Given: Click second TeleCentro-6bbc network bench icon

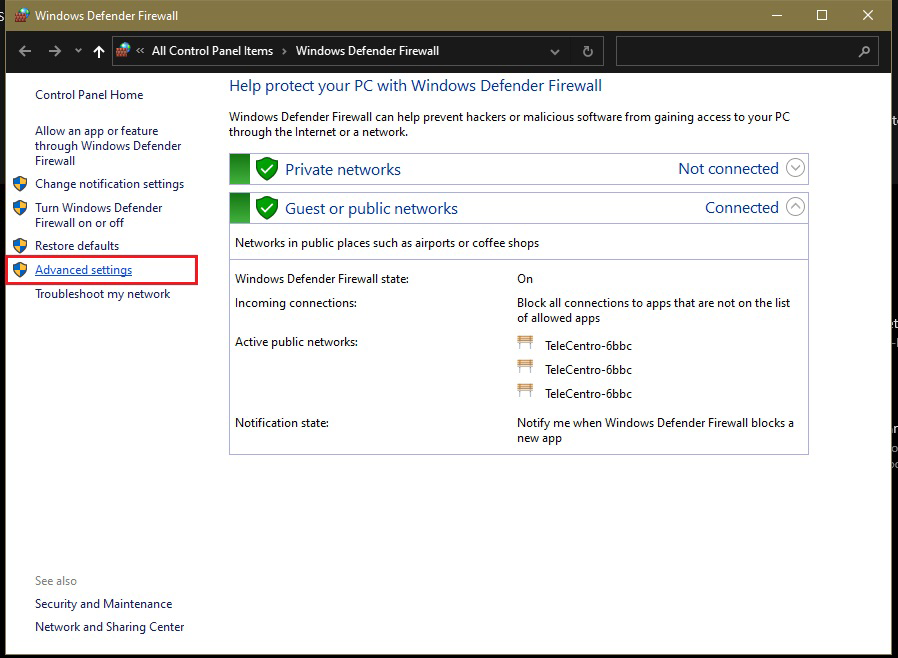Looking at the screenshot, I should click(525, 367).
